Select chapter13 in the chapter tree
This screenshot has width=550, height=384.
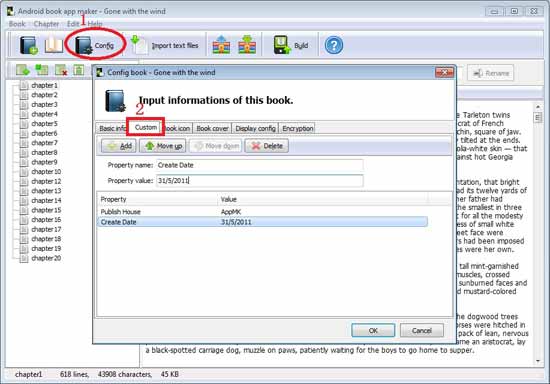[46, 191]
